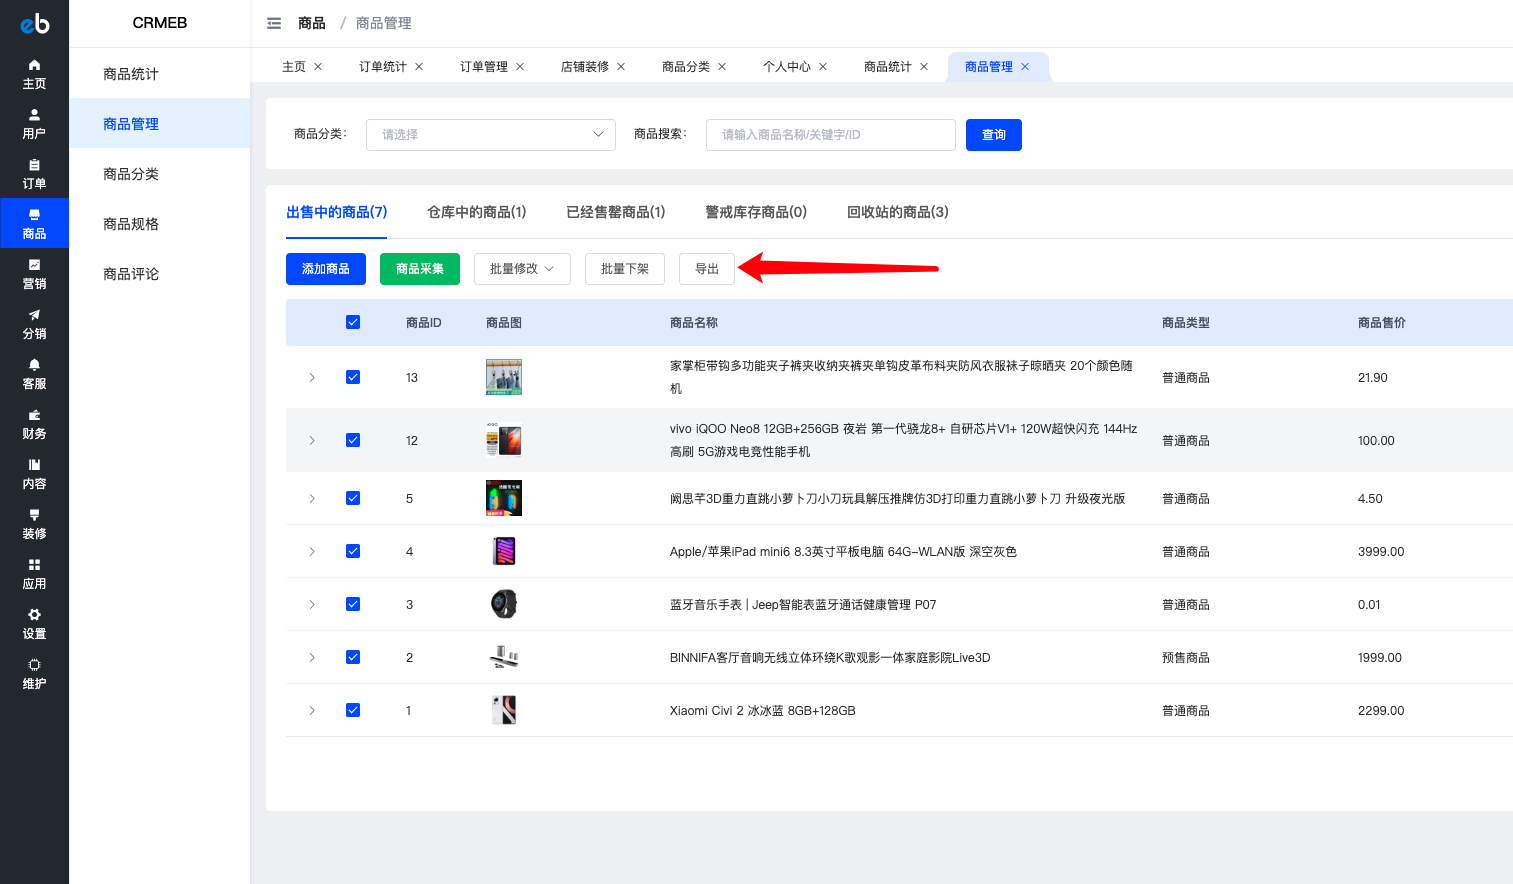Open the iPad mini6 product thumbnail
The image size is (1513, 884).
504,551
